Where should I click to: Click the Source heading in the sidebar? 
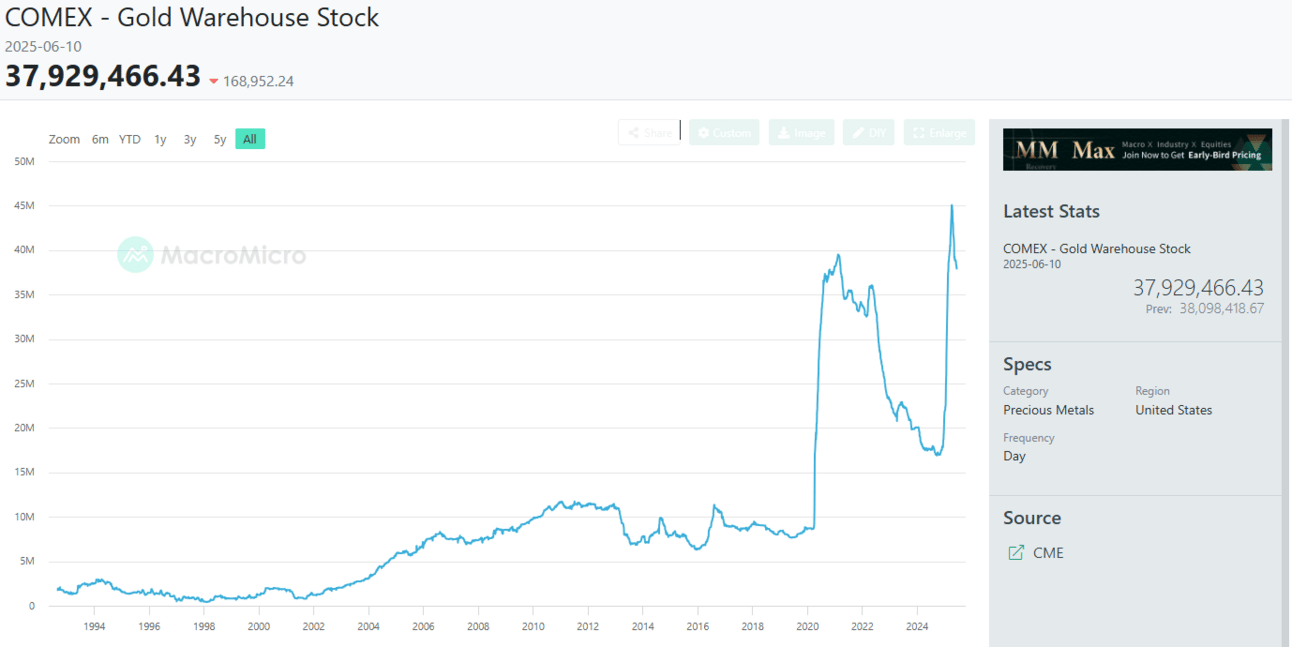point(1032,518)
